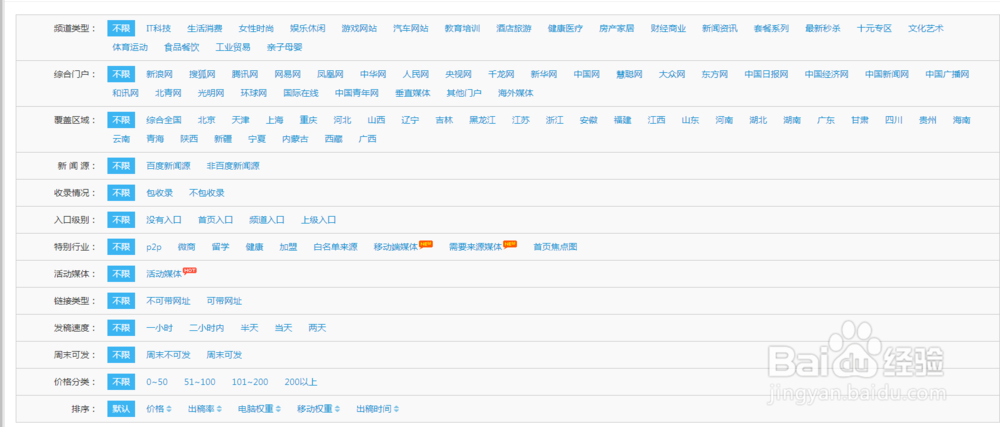
Task: Click the 活动媒体 HOT link
Action: click(164, 274)
